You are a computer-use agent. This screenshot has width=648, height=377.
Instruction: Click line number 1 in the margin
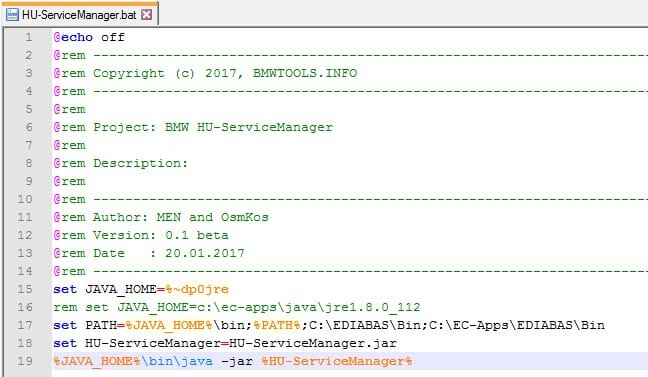(x=29, y=37)
